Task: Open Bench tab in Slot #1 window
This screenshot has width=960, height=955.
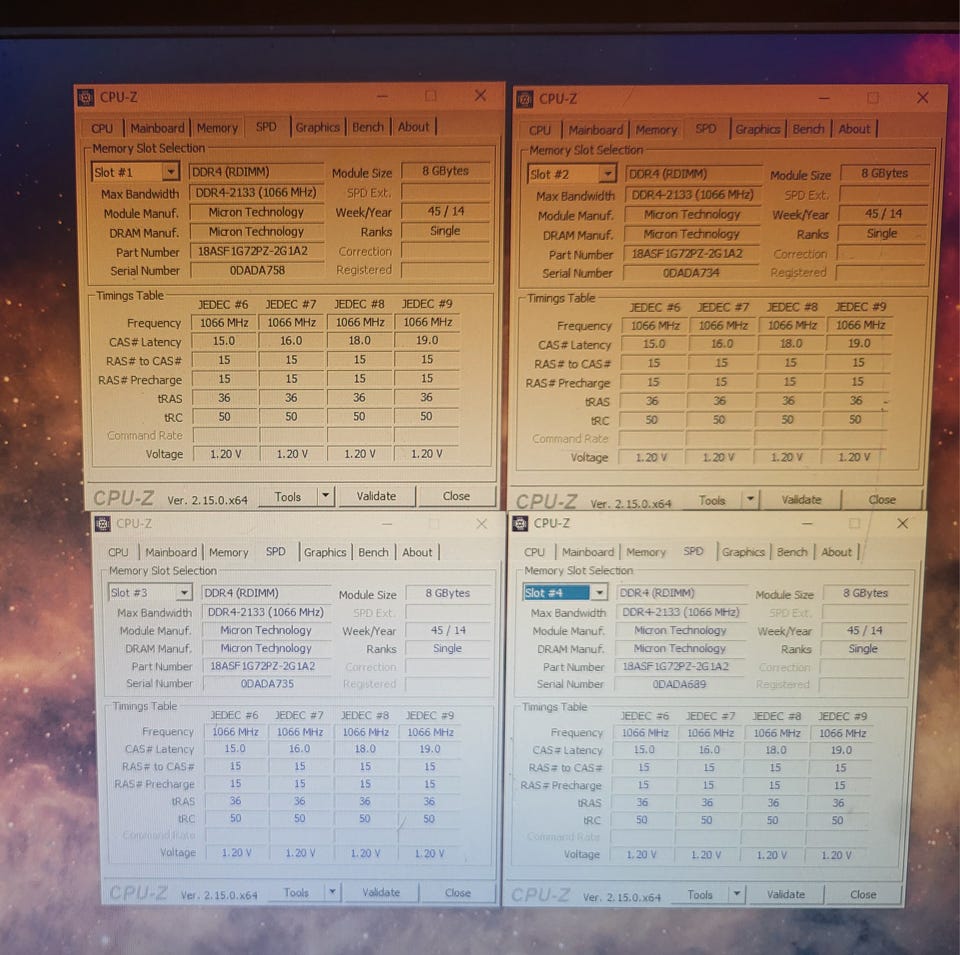Action: tap(368, 127)
